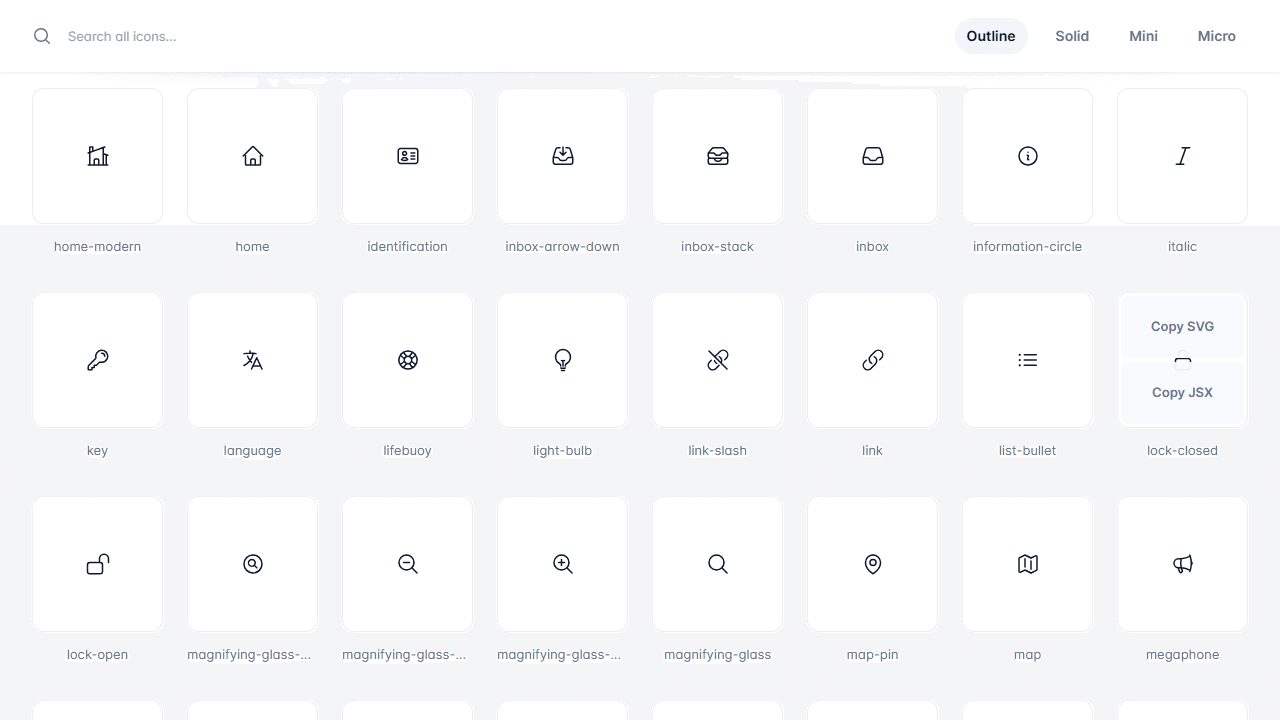Click the 'megaphone' name label
The height and width of the screenshot is (720, 1280).
1182,655
